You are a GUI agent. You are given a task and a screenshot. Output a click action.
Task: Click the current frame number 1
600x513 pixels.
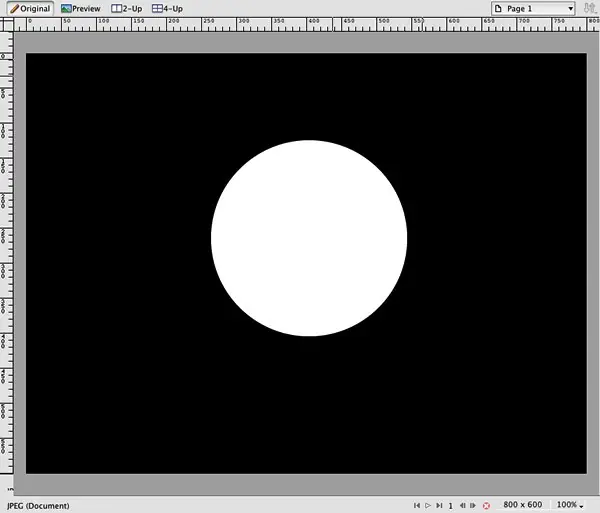click(450, 506)
